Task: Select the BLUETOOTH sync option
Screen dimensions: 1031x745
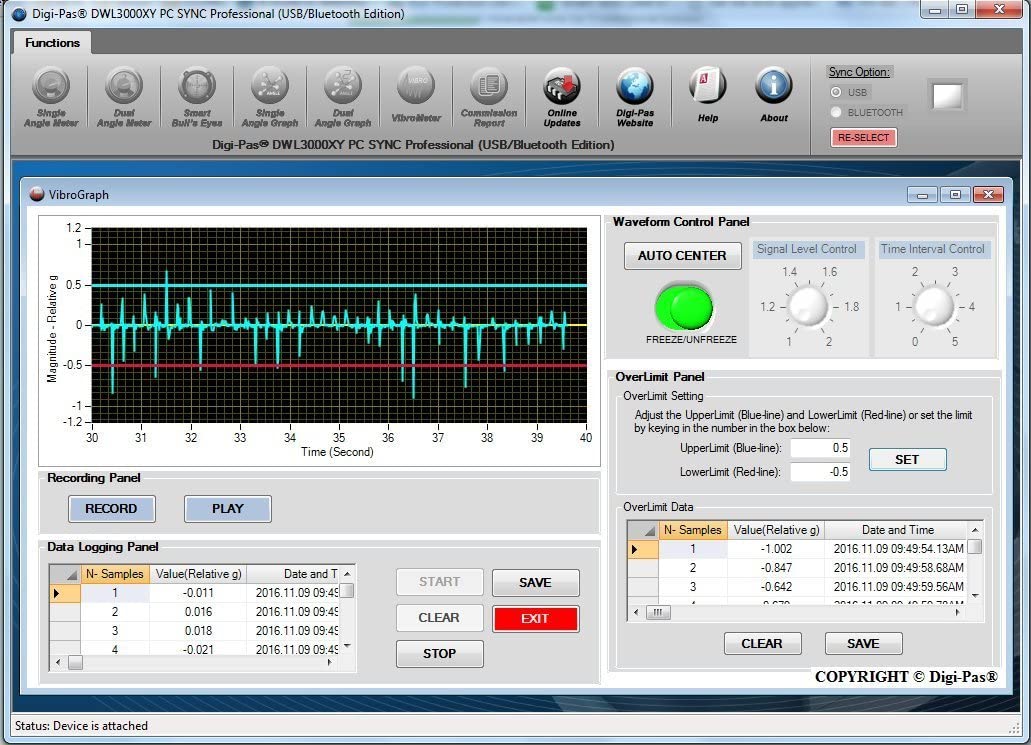Action: pos(837,112)
